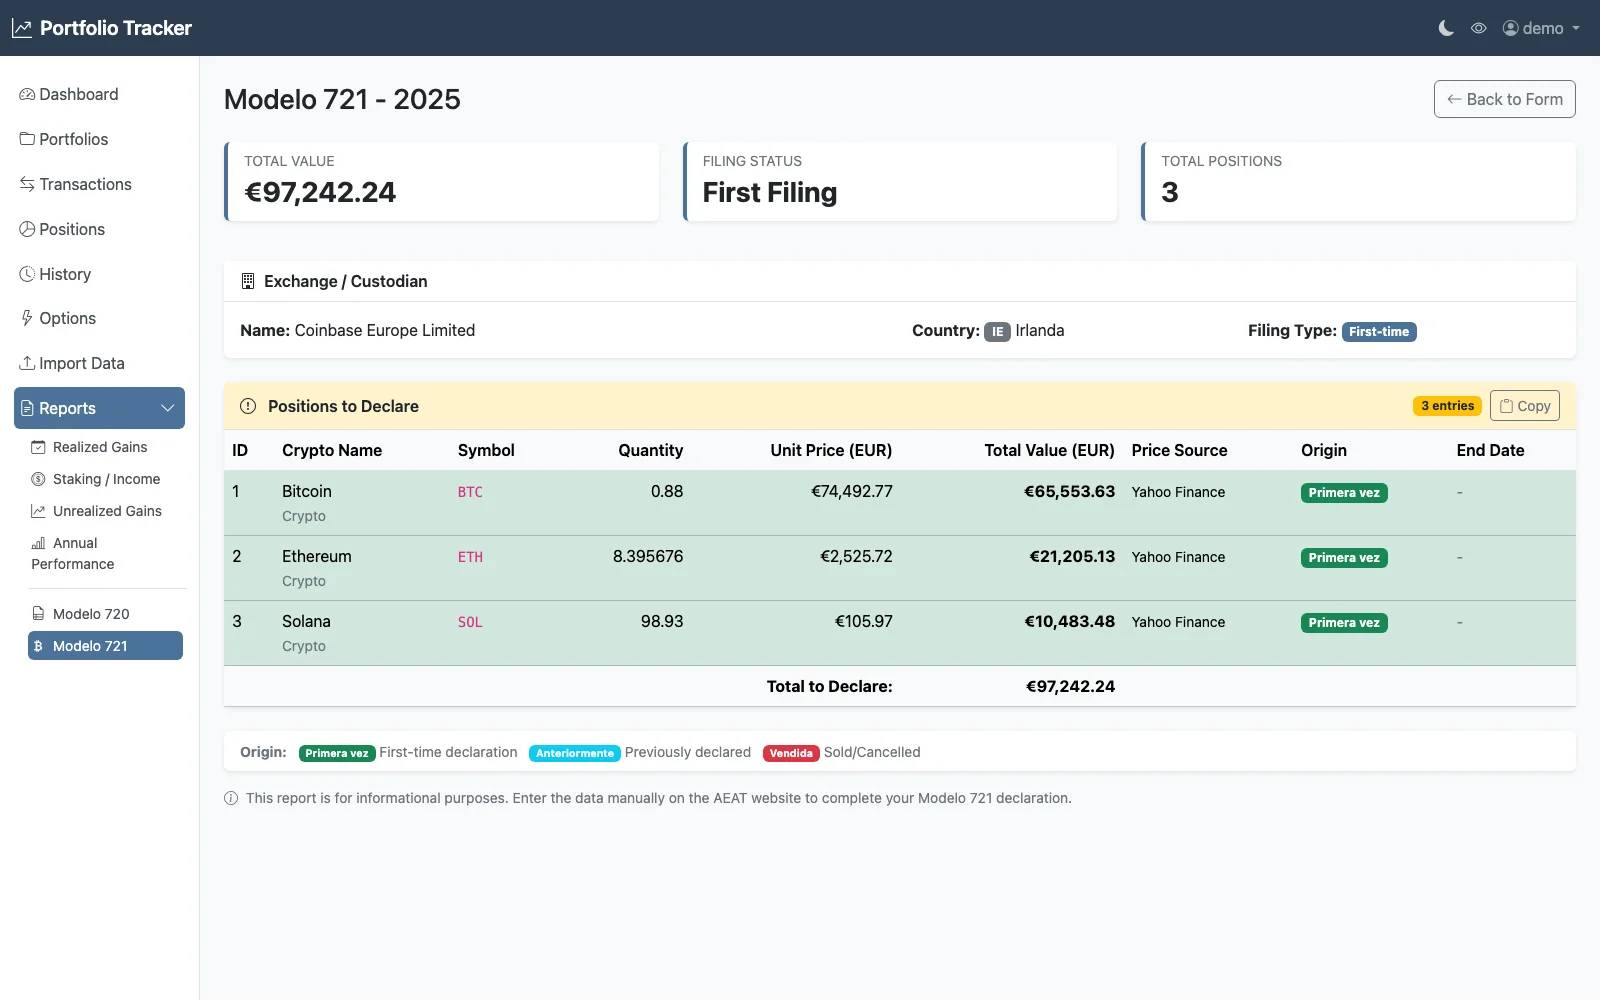The height and width of the screenshot is (1000, 1600).
Task: Click the Import Data upload icon
Action: pos(27,363)
